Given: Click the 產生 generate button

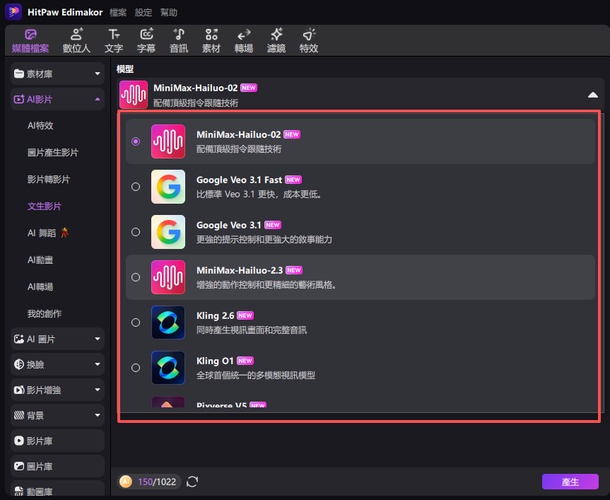Looking at the screenshot, I should click(x=569, y=482).
